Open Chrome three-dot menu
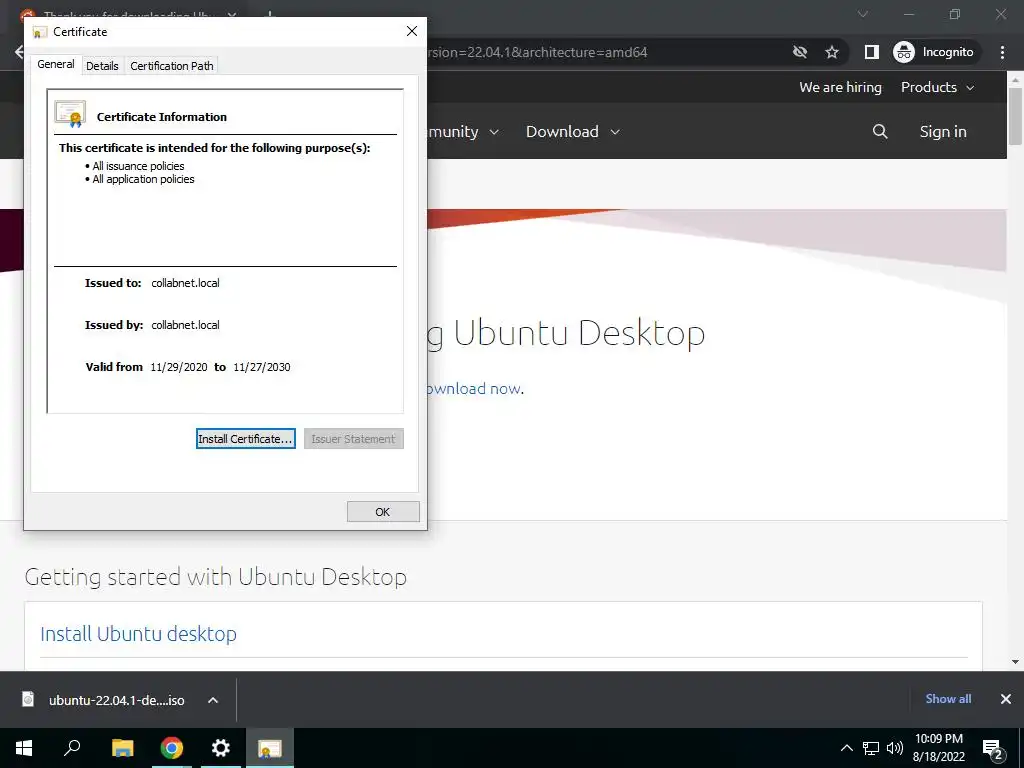Screen dimensions: 1024x768 click(1002, 52)
